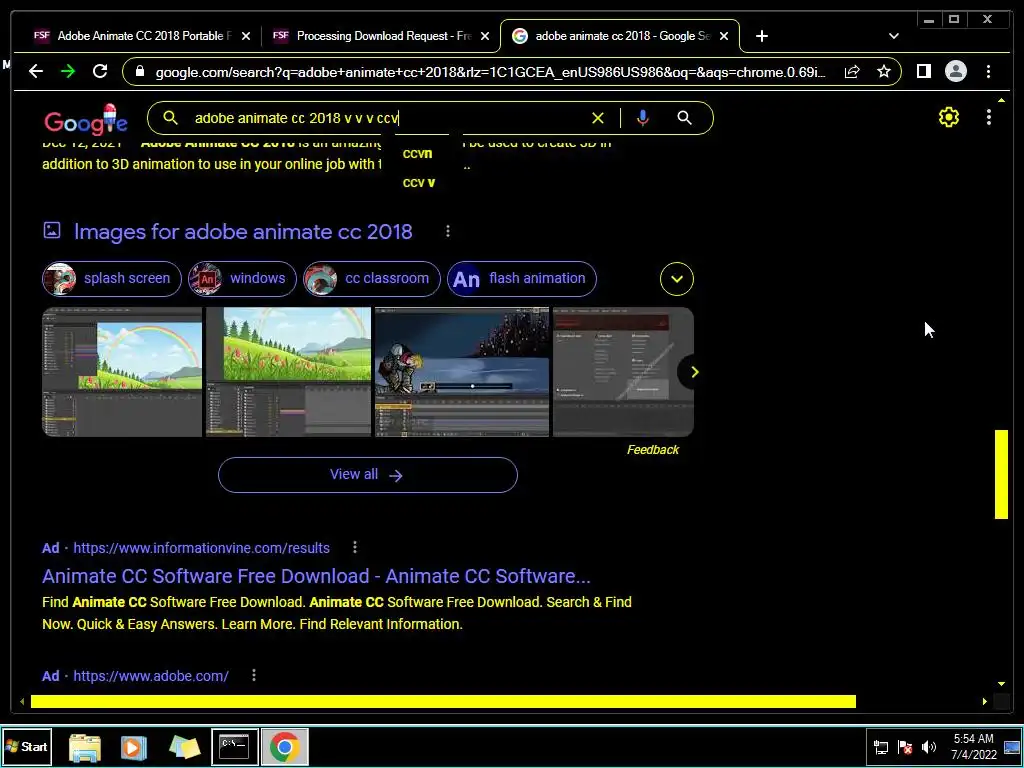The width and height of the screenshot is (1024, 768).
Task: Select the Chrome taskbar button
Action: pos(285,747)
